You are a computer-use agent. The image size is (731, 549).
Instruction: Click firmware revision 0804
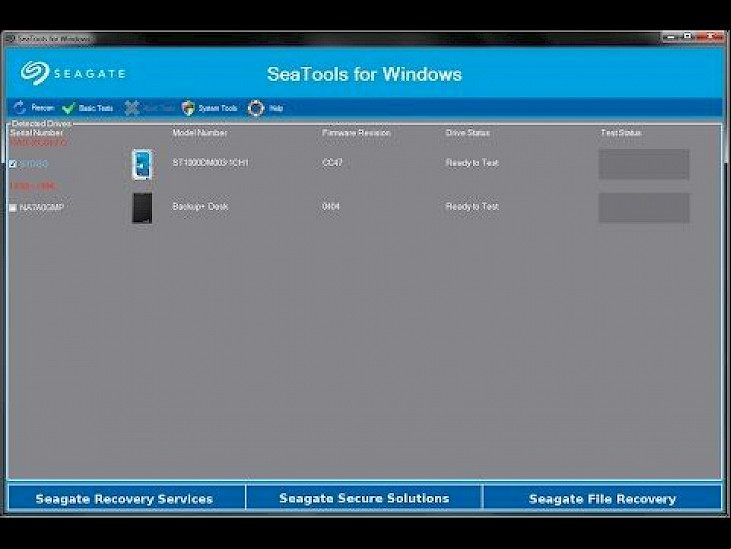pos(331,206)
